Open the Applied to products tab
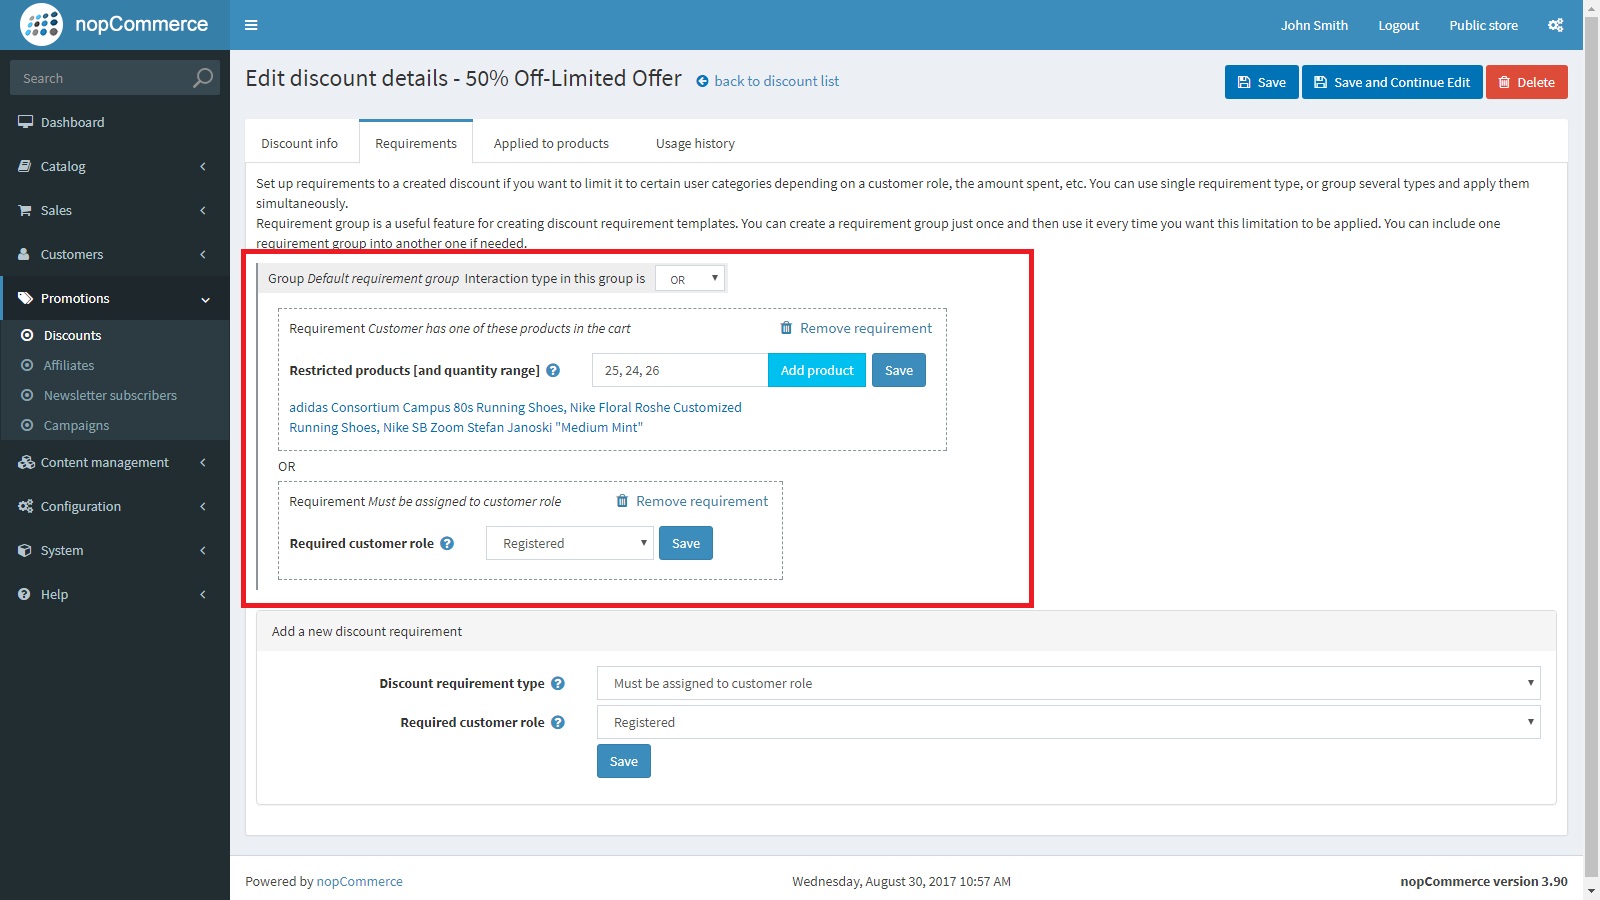Screen dimensions: 1600x900 point(551,143)
